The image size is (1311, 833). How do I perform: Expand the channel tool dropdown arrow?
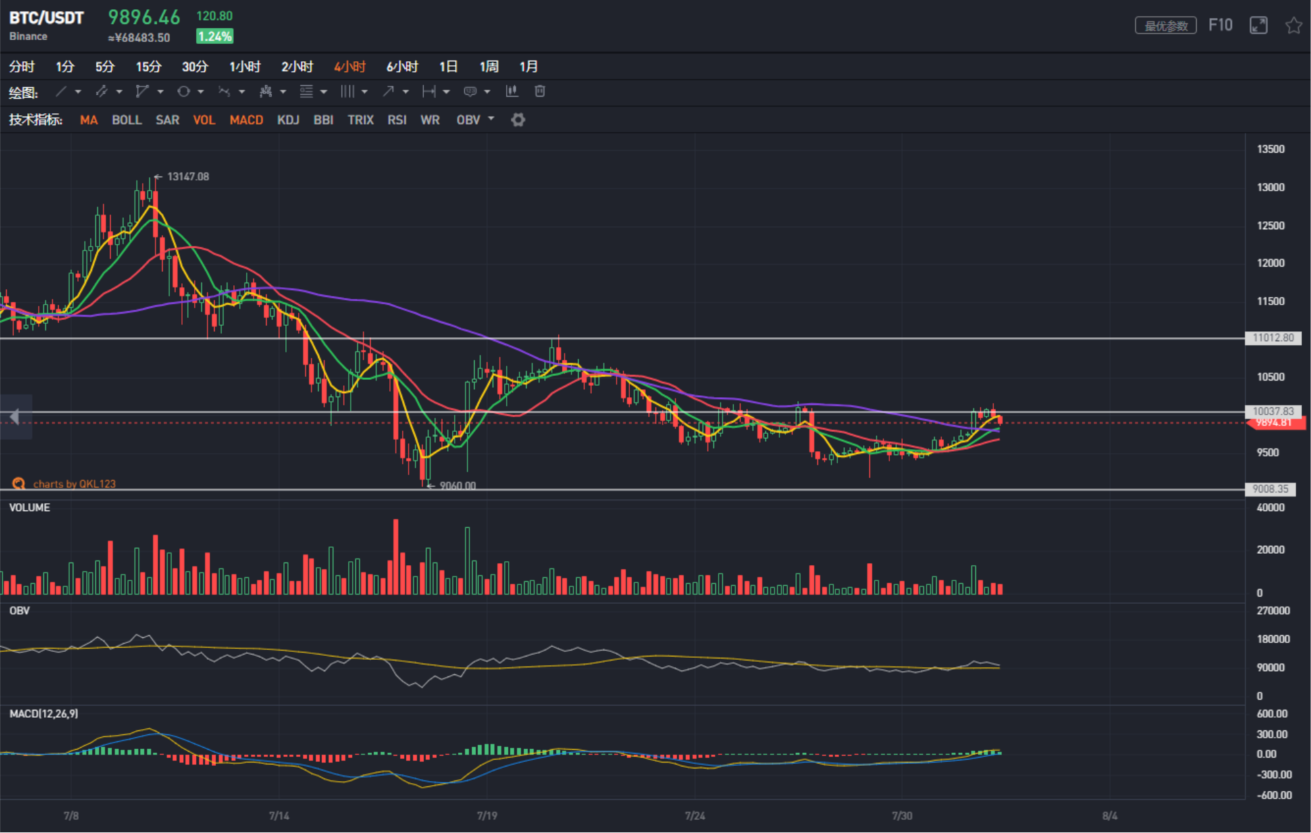119,92
